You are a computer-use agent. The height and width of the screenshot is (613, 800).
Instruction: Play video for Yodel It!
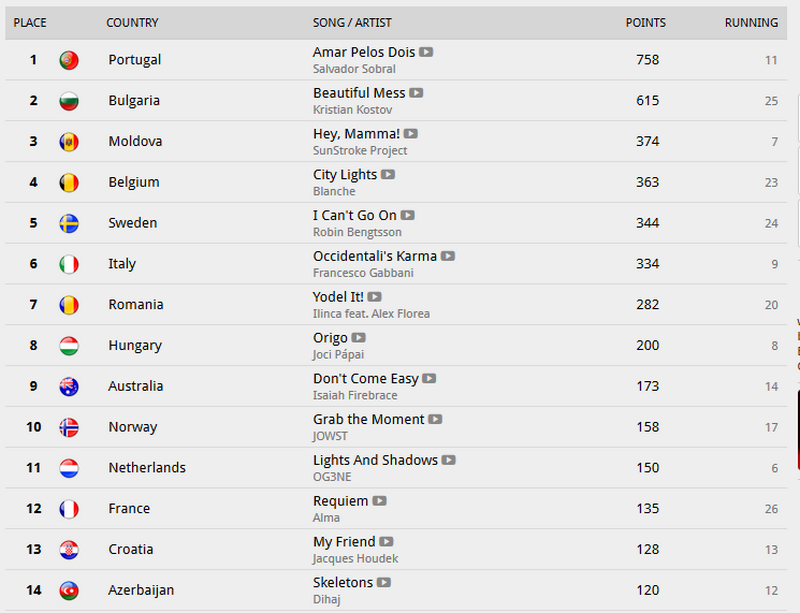[374, 297]
